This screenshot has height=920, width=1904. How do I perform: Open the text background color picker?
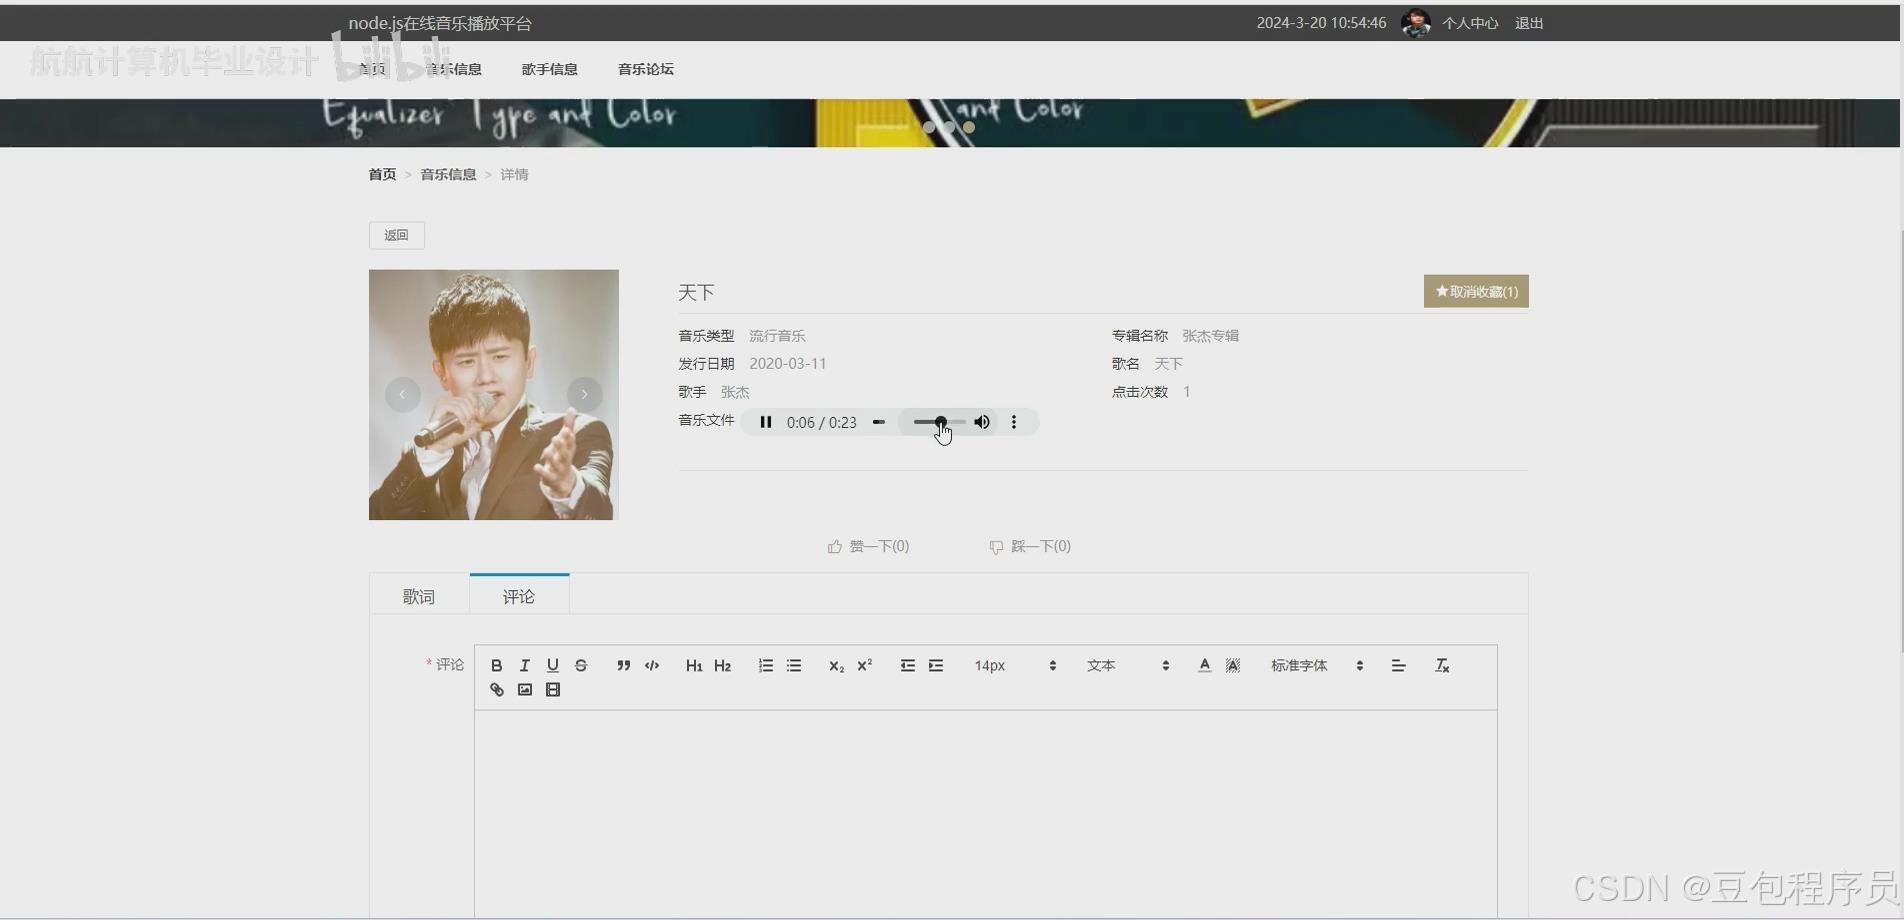tap(1233, 666)
